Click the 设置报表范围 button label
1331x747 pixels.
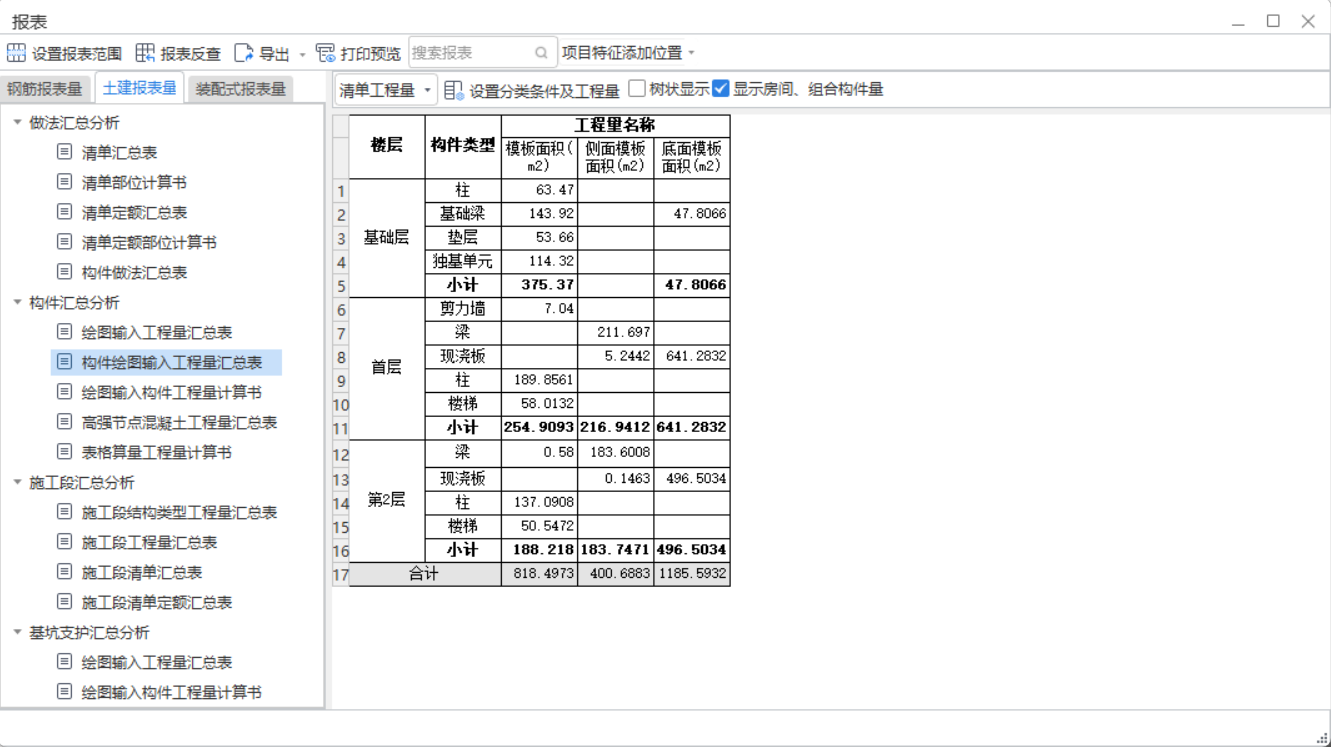pyautogui.click(x=77, y=54)
